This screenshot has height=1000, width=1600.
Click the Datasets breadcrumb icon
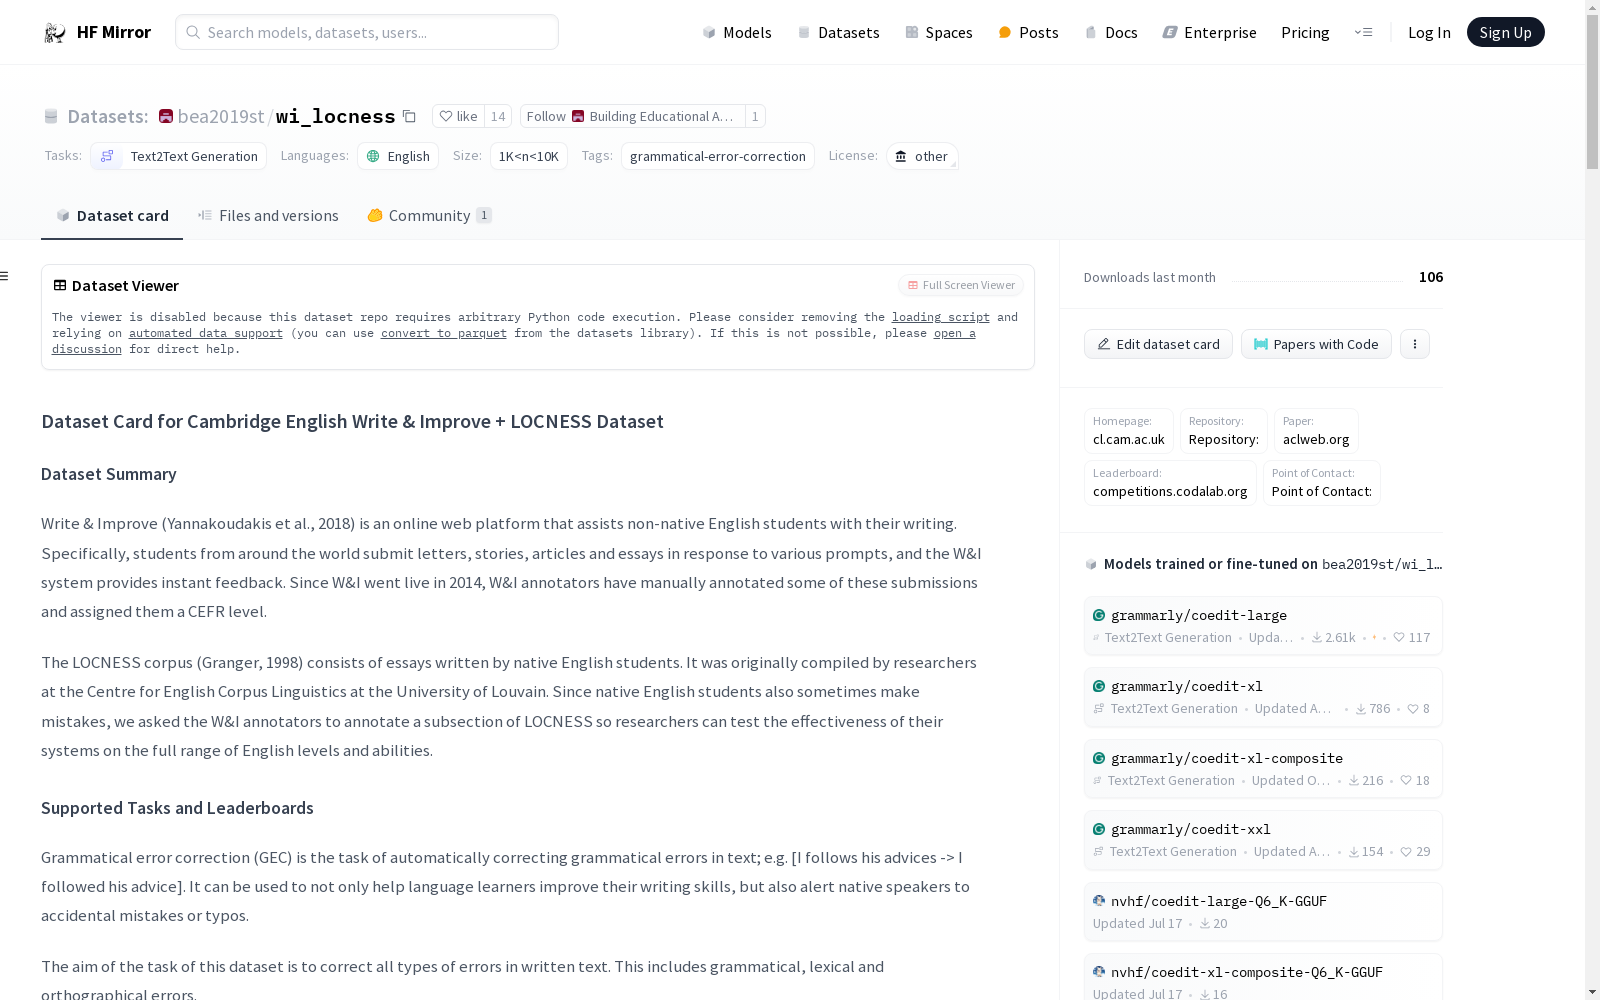[x=51, y=116]
